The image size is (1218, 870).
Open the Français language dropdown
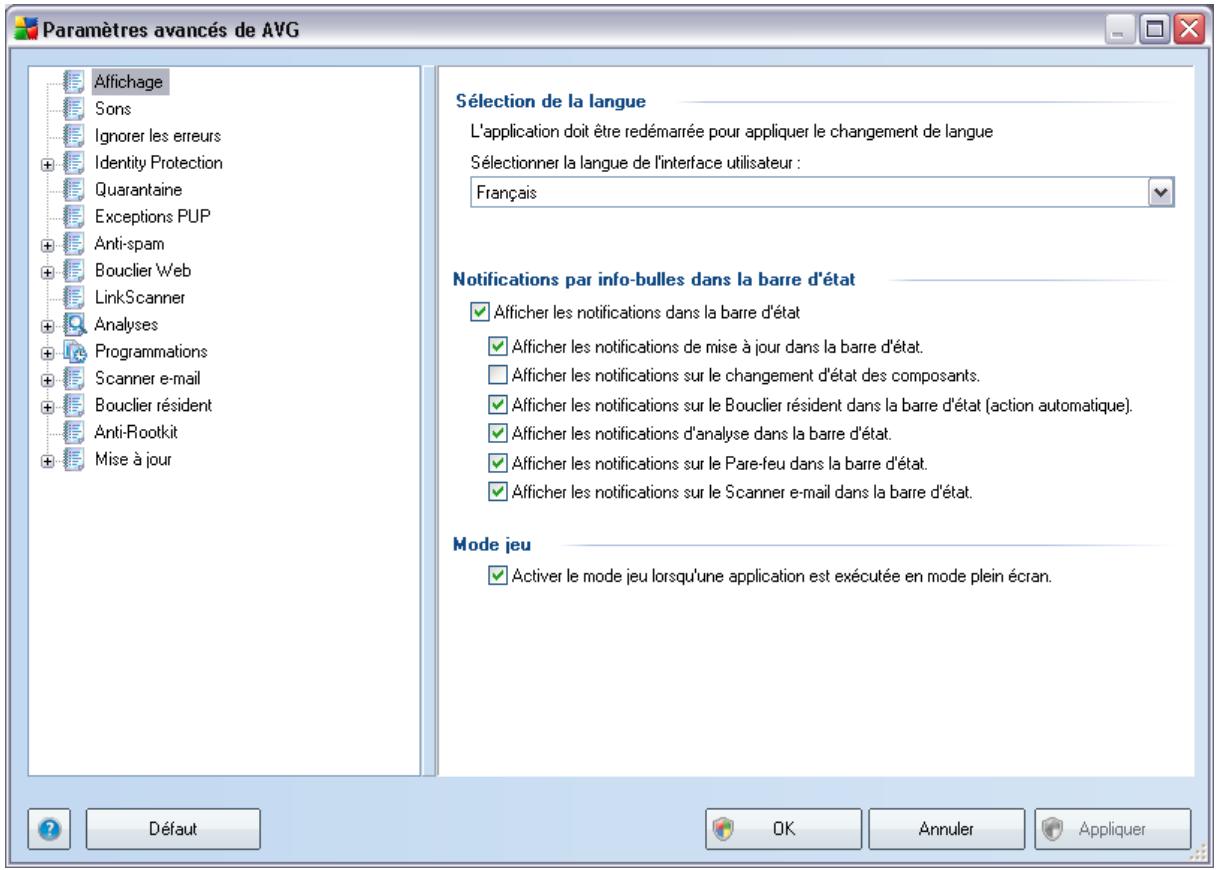pos(1163,191)
